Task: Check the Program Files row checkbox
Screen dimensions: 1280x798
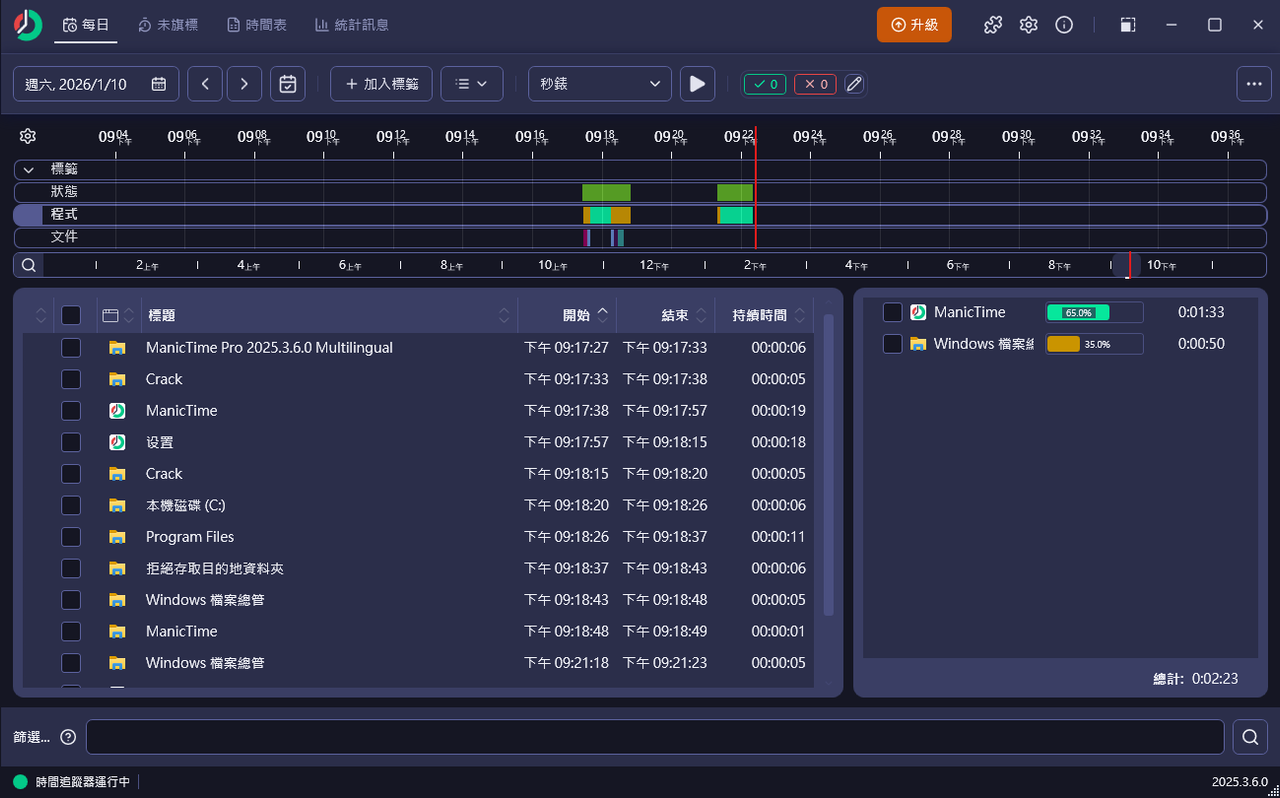Action: pos(71,537)
